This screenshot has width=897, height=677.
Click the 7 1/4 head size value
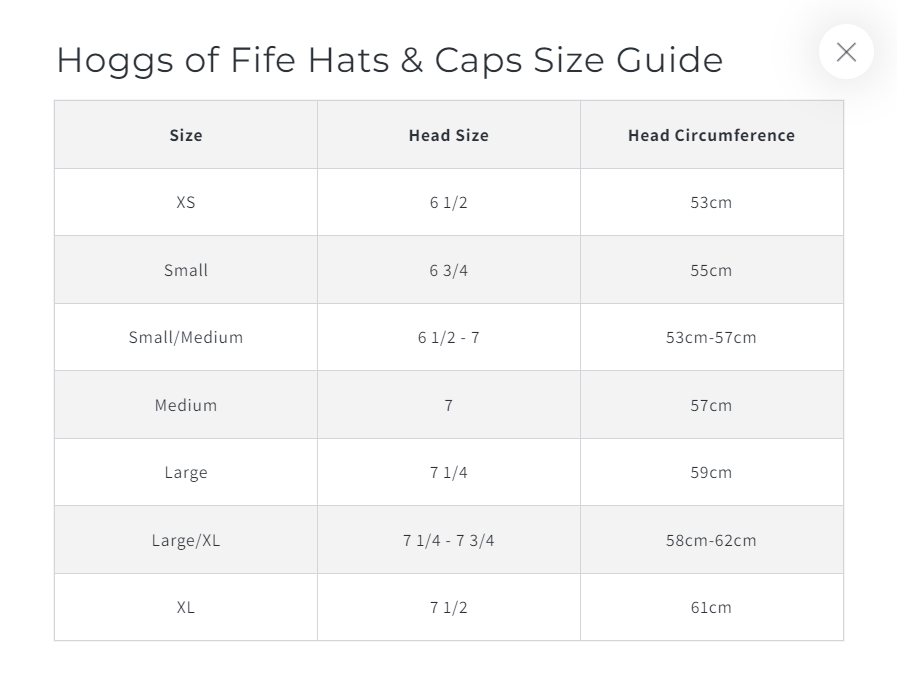(x=448, y=472)
